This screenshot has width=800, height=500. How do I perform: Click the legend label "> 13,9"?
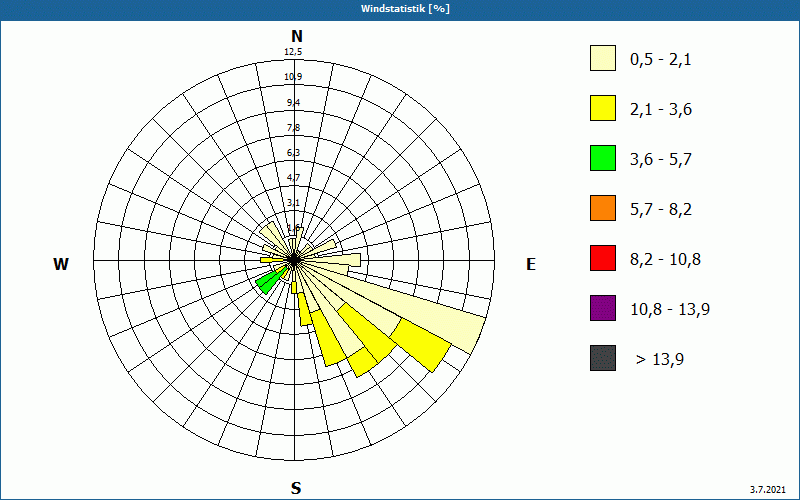660,360
